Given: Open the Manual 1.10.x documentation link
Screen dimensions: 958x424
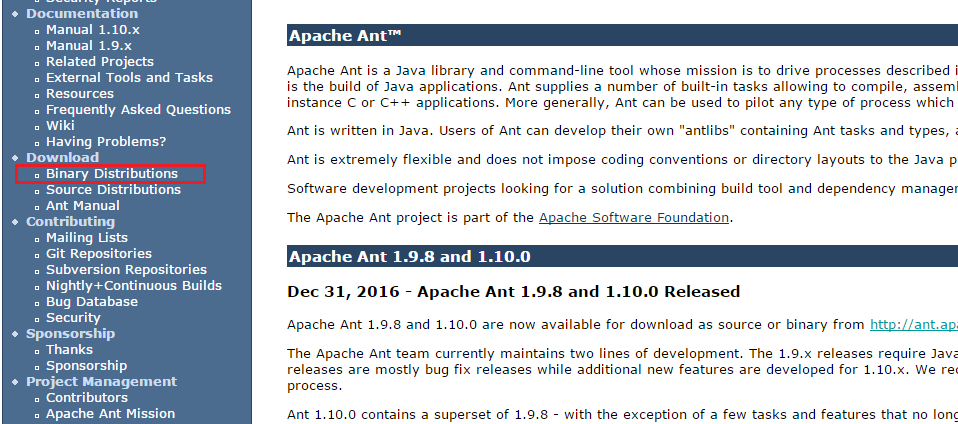Looking at the screenshot, I should 93,30.
